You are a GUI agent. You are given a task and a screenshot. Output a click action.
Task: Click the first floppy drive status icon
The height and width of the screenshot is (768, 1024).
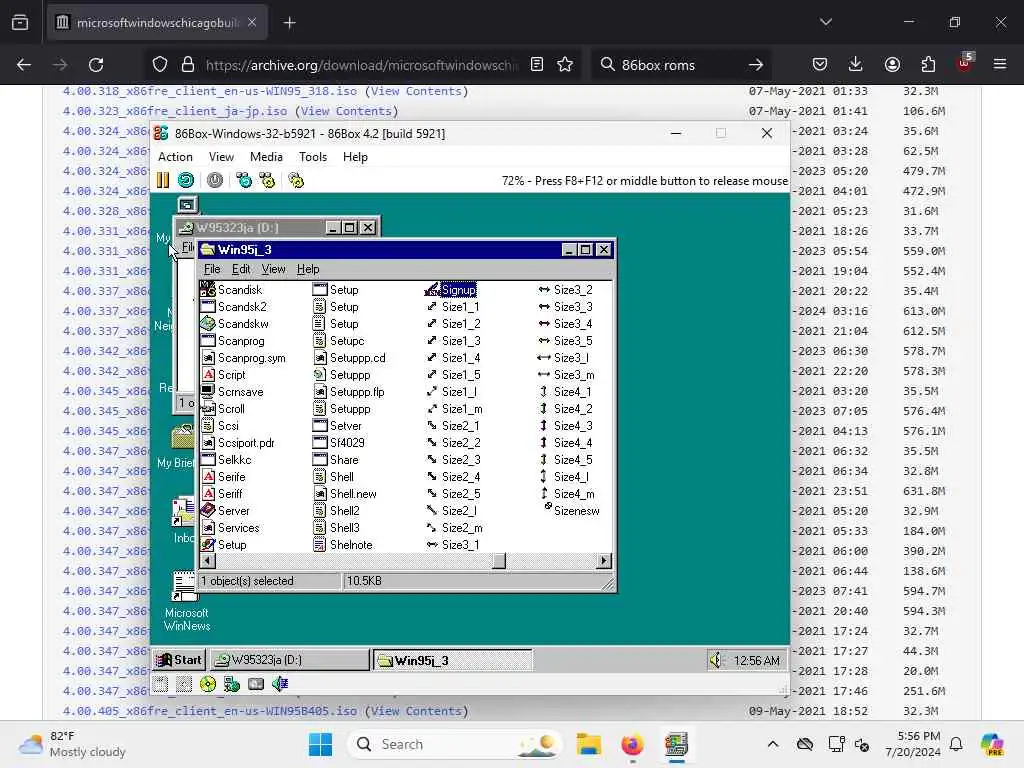coord(160,684)
